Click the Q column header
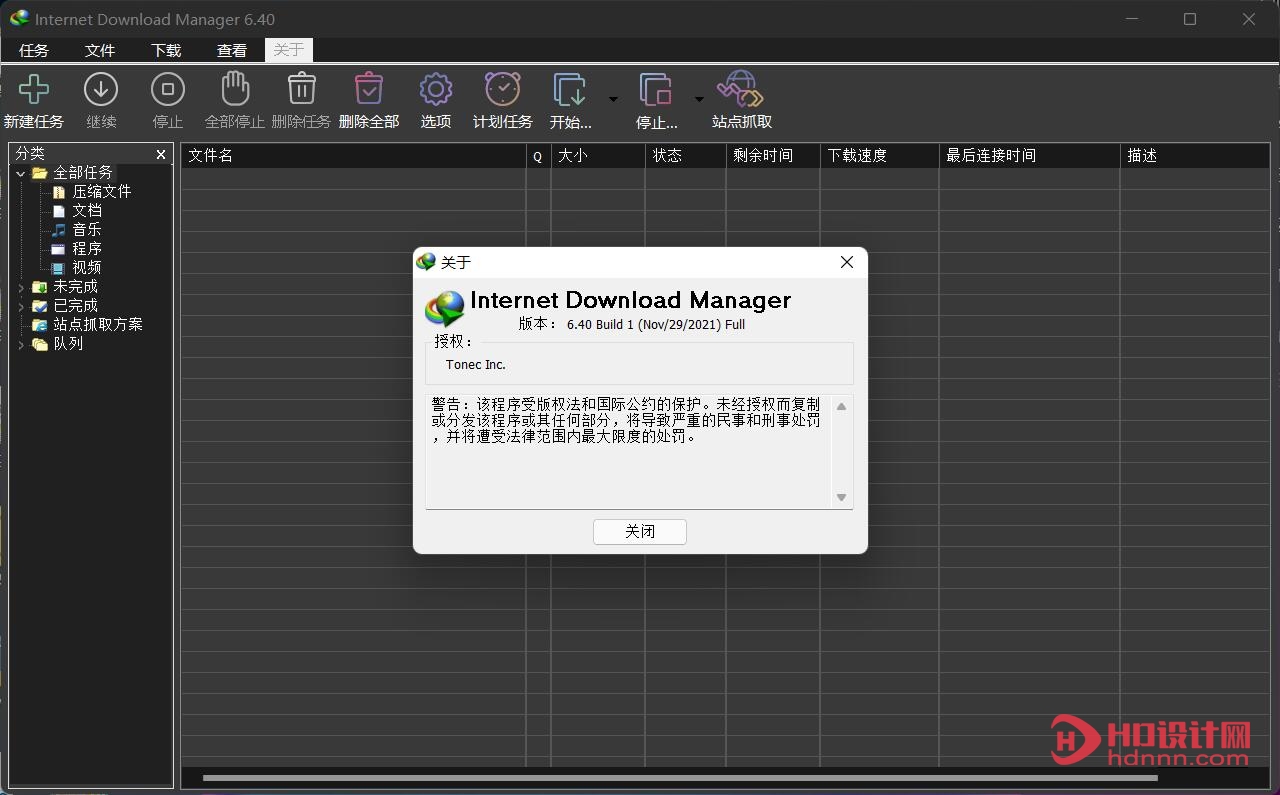The width and height of the screenshot is (1280, 795). (538, 156)
